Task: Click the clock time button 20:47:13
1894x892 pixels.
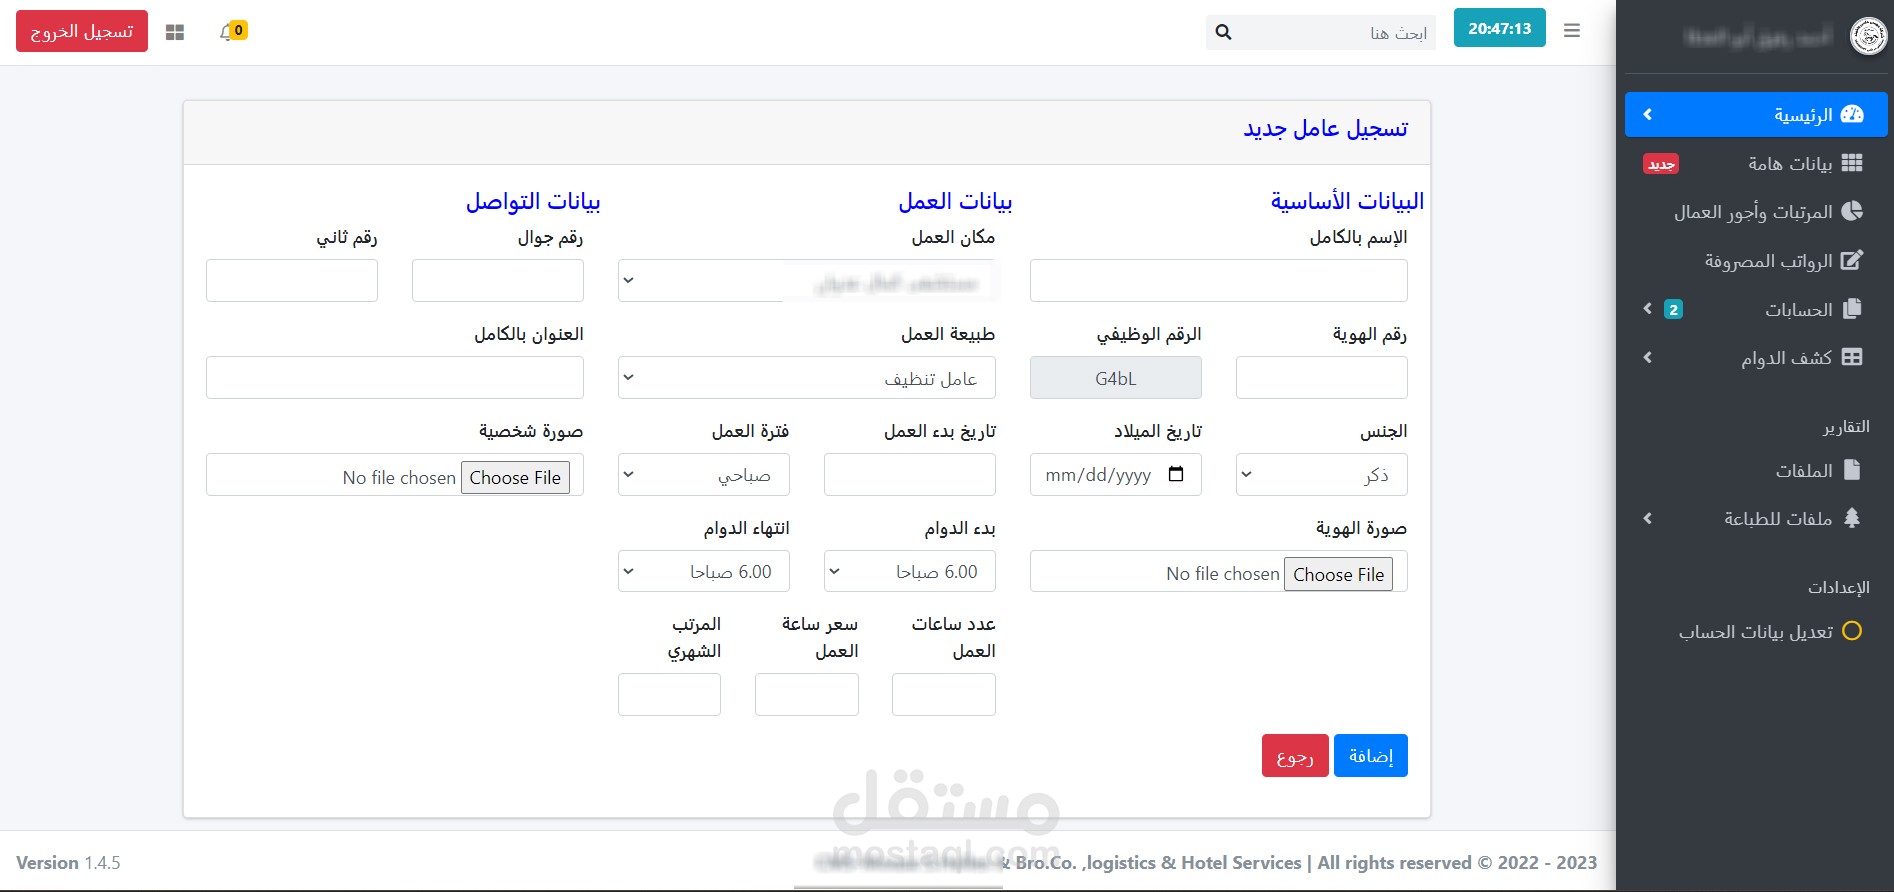Action: 1500,28
